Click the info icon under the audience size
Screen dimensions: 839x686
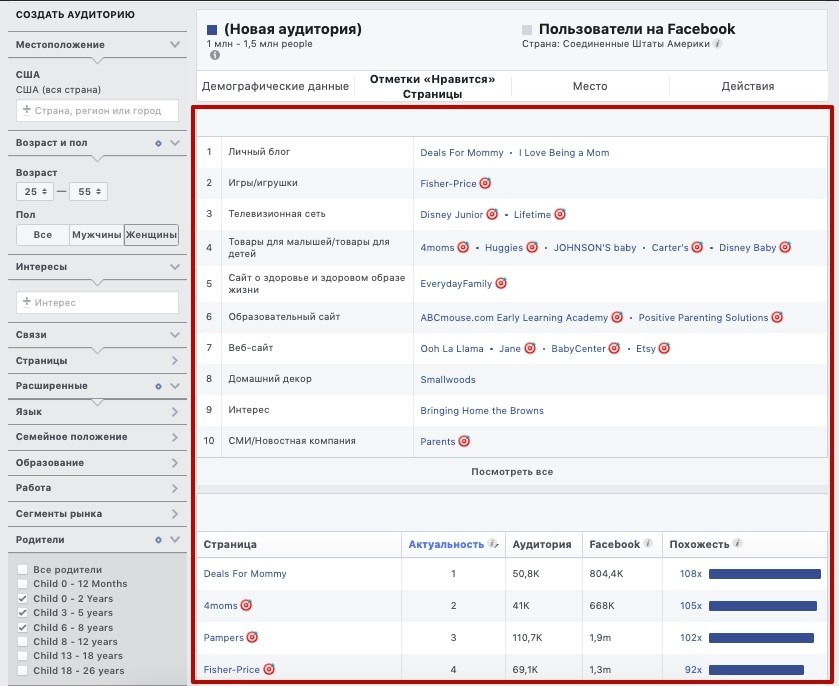point(215,55)
